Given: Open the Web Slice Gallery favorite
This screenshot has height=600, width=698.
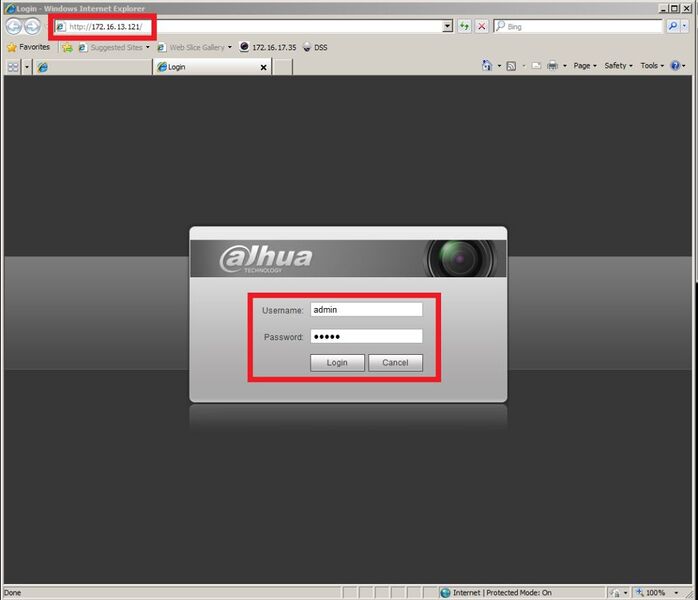Looking at the screenshot, I should pyautogui.click(x=194, y=47).
